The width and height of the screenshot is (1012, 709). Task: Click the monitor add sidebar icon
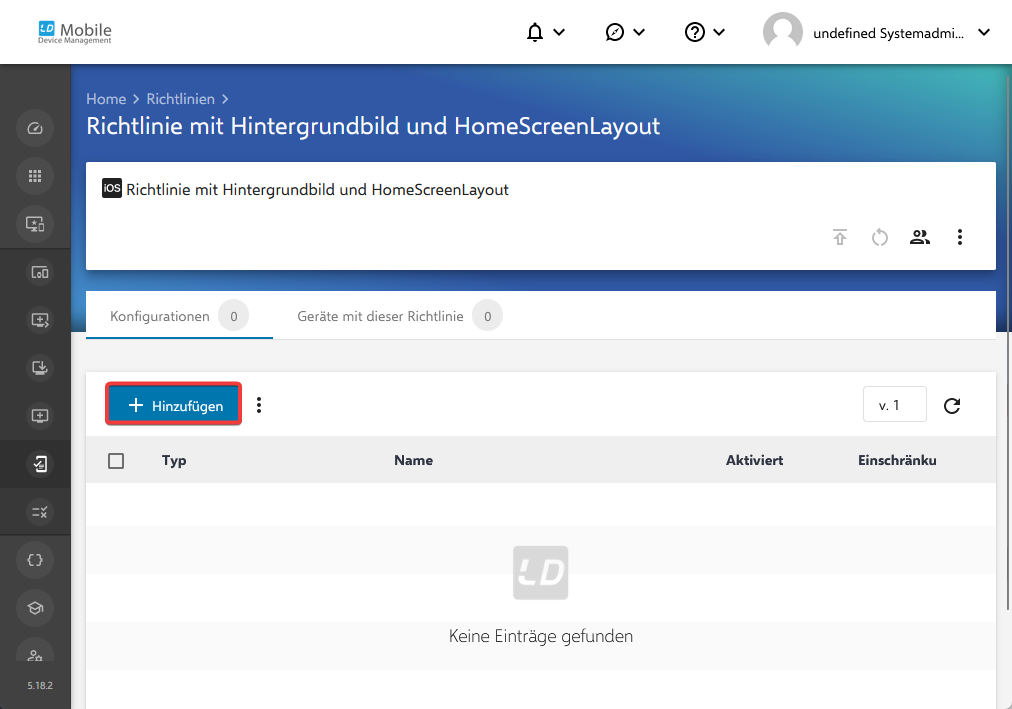pos(39,416)
